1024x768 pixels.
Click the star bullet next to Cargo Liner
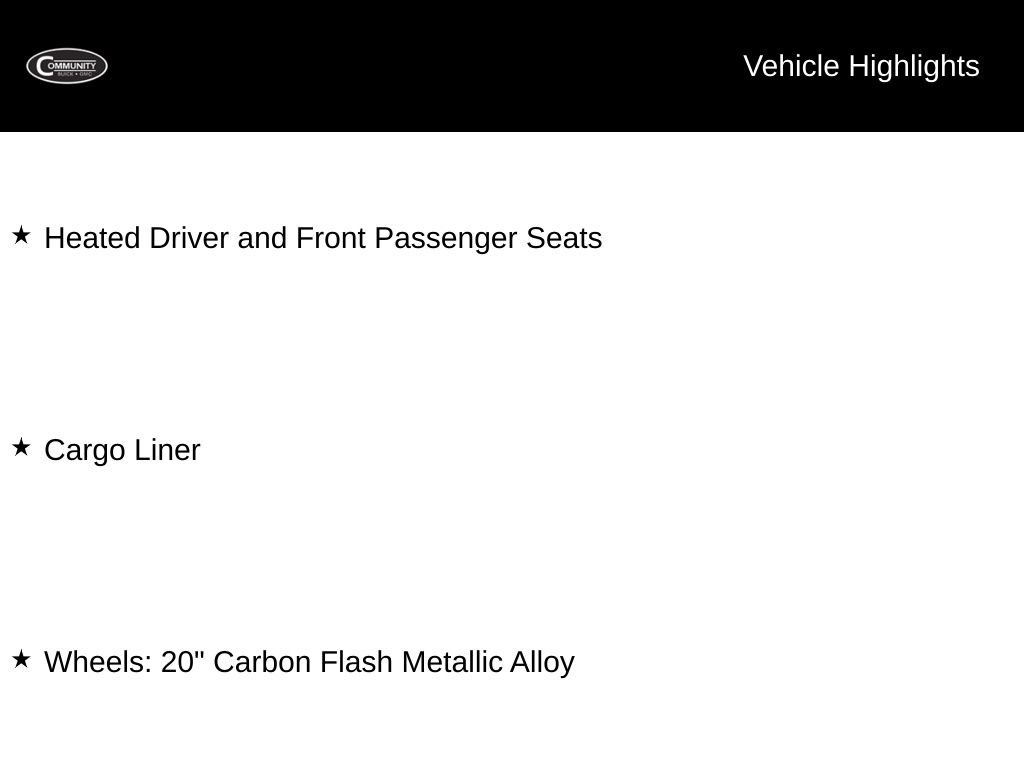tap(21, 447)
